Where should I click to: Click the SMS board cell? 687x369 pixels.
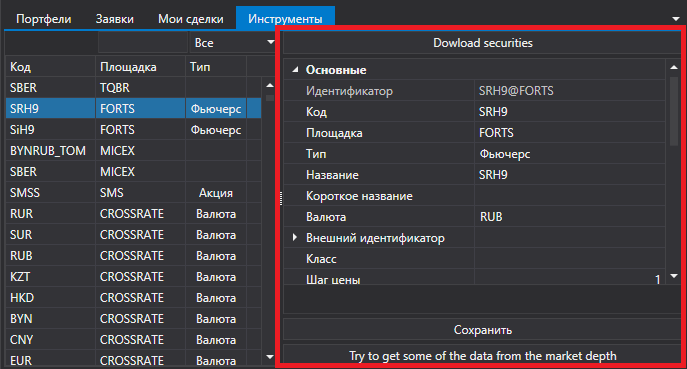[x=141, y=193]
